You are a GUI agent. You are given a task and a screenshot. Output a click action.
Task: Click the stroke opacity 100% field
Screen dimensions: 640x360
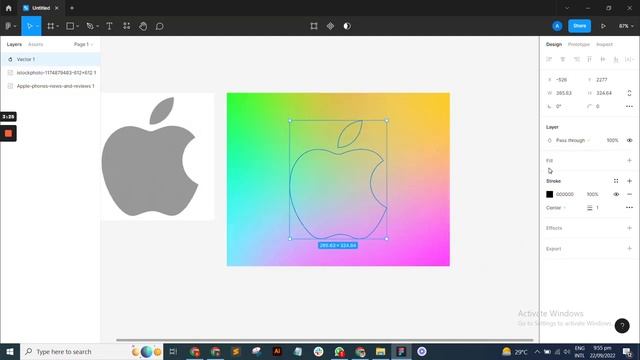point(593,194)
